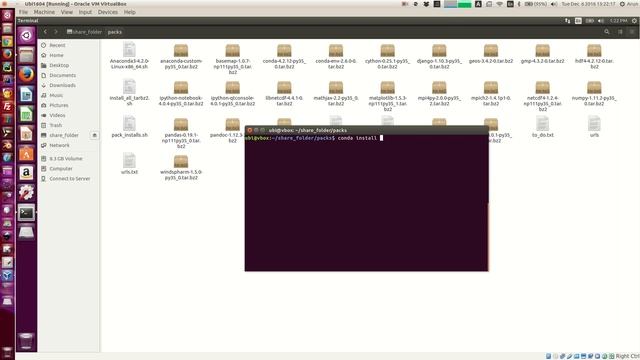The height and width of the screenshot is (360, 640).
Task: Select the windspharm-1.5.0 archive
Action: (x=181, y=167)
